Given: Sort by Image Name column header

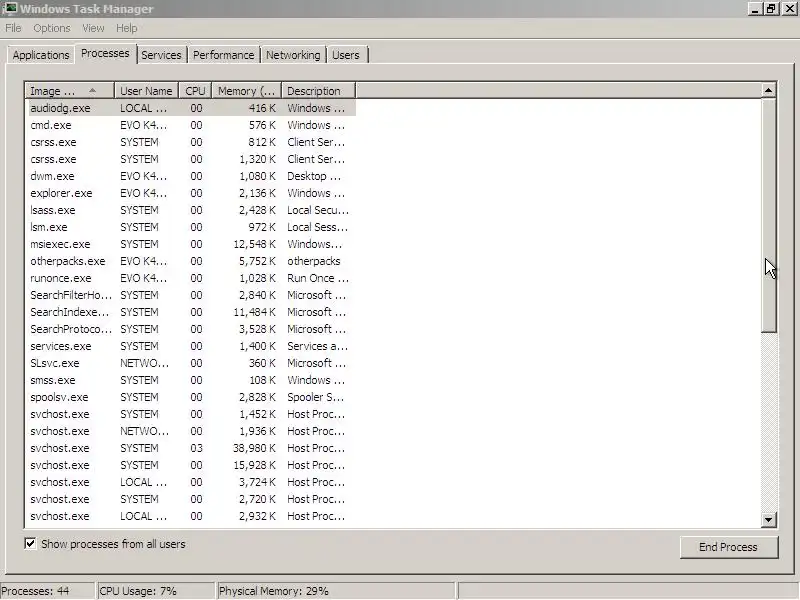Looking at the screenshot, I should [x=69, y=91].
